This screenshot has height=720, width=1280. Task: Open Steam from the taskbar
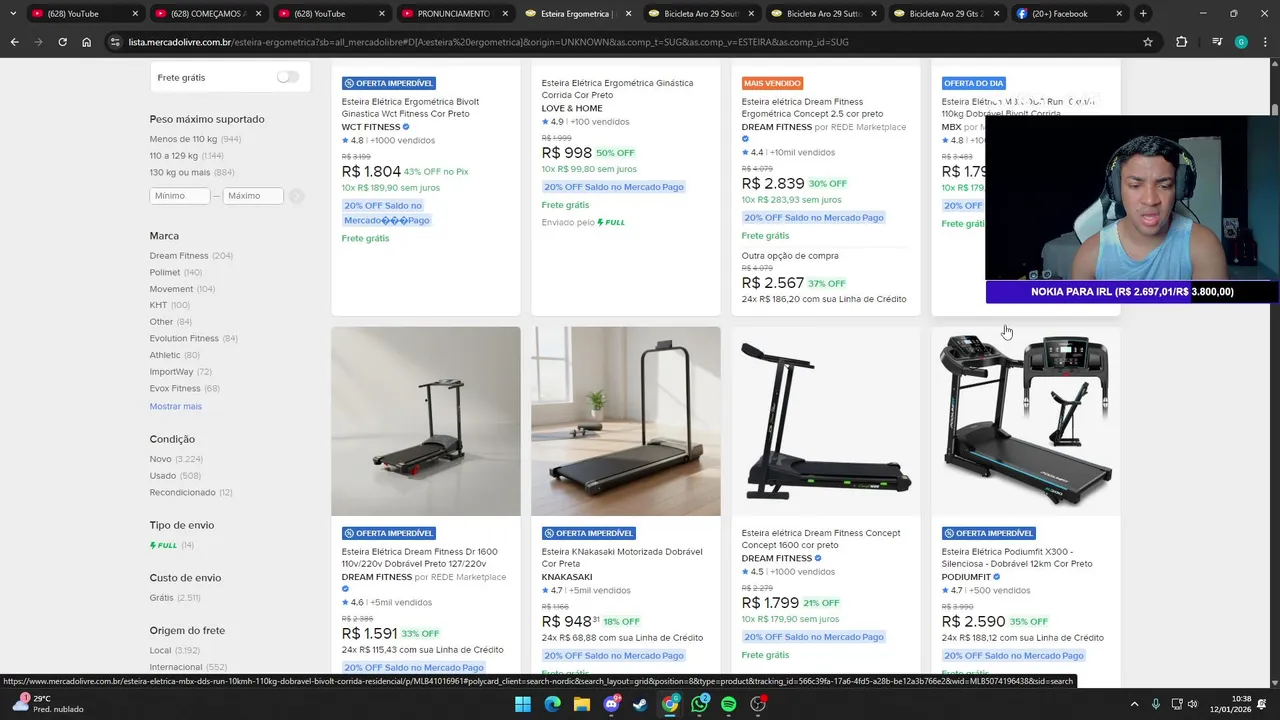click(640, 704)
